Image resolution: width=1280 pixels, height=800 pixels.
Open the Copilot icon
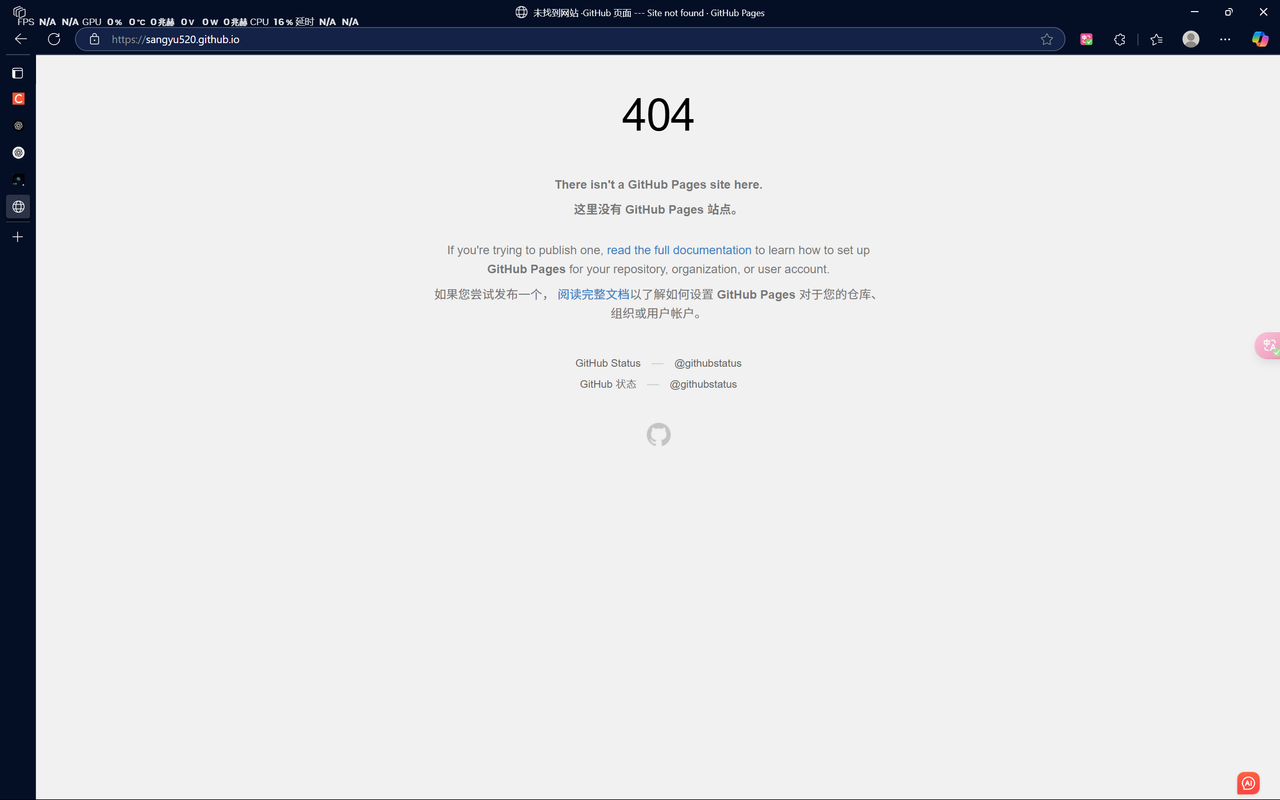(x=1260, y=39)
